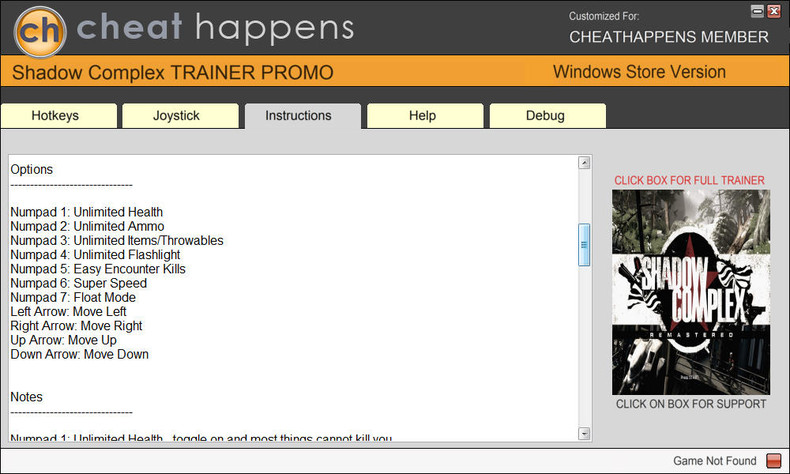Click the 'Customized For:' label
This screenshot has width=790, height=474.
pyautogui.click(x=604, y=16)
